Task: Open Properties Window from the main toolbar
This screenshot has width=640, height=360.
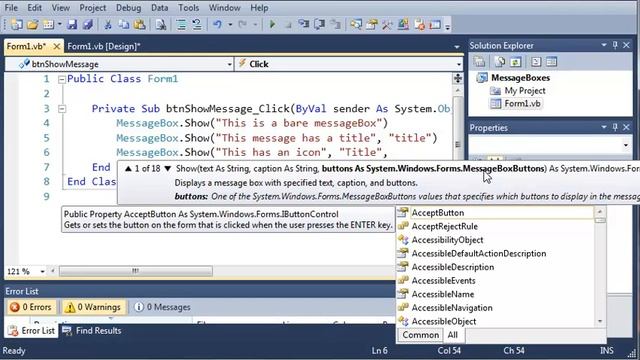Action: [x=371, y=25]
